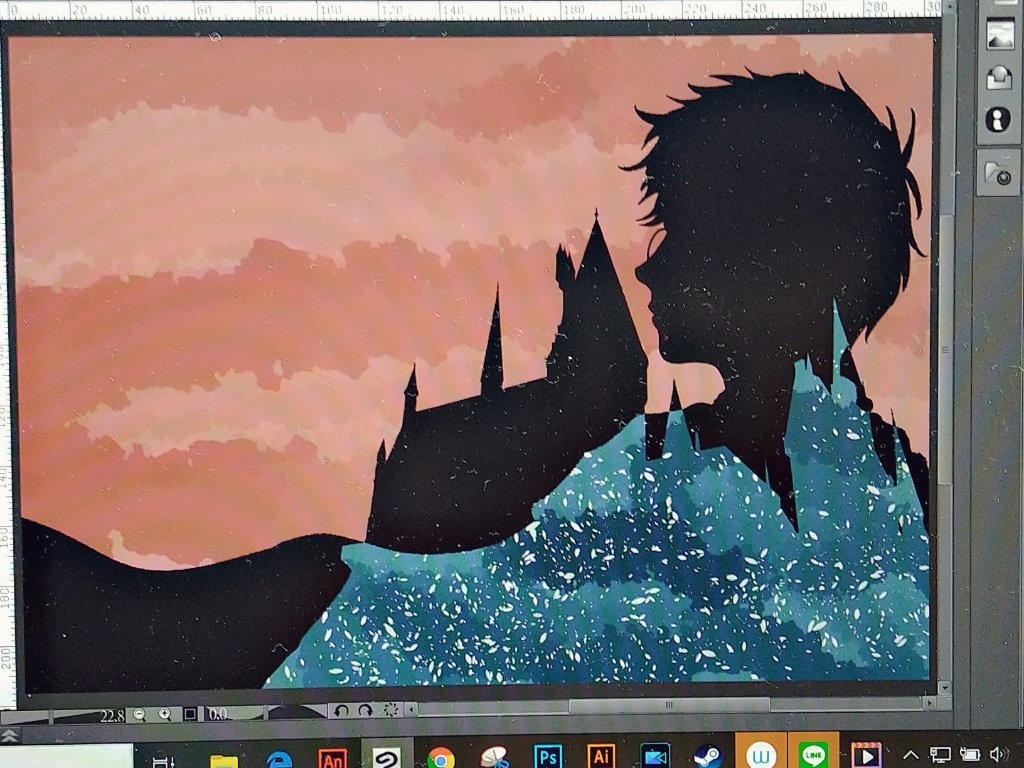
Task: Click the rotation angle 0.0 field
Action: coord(217,714)
